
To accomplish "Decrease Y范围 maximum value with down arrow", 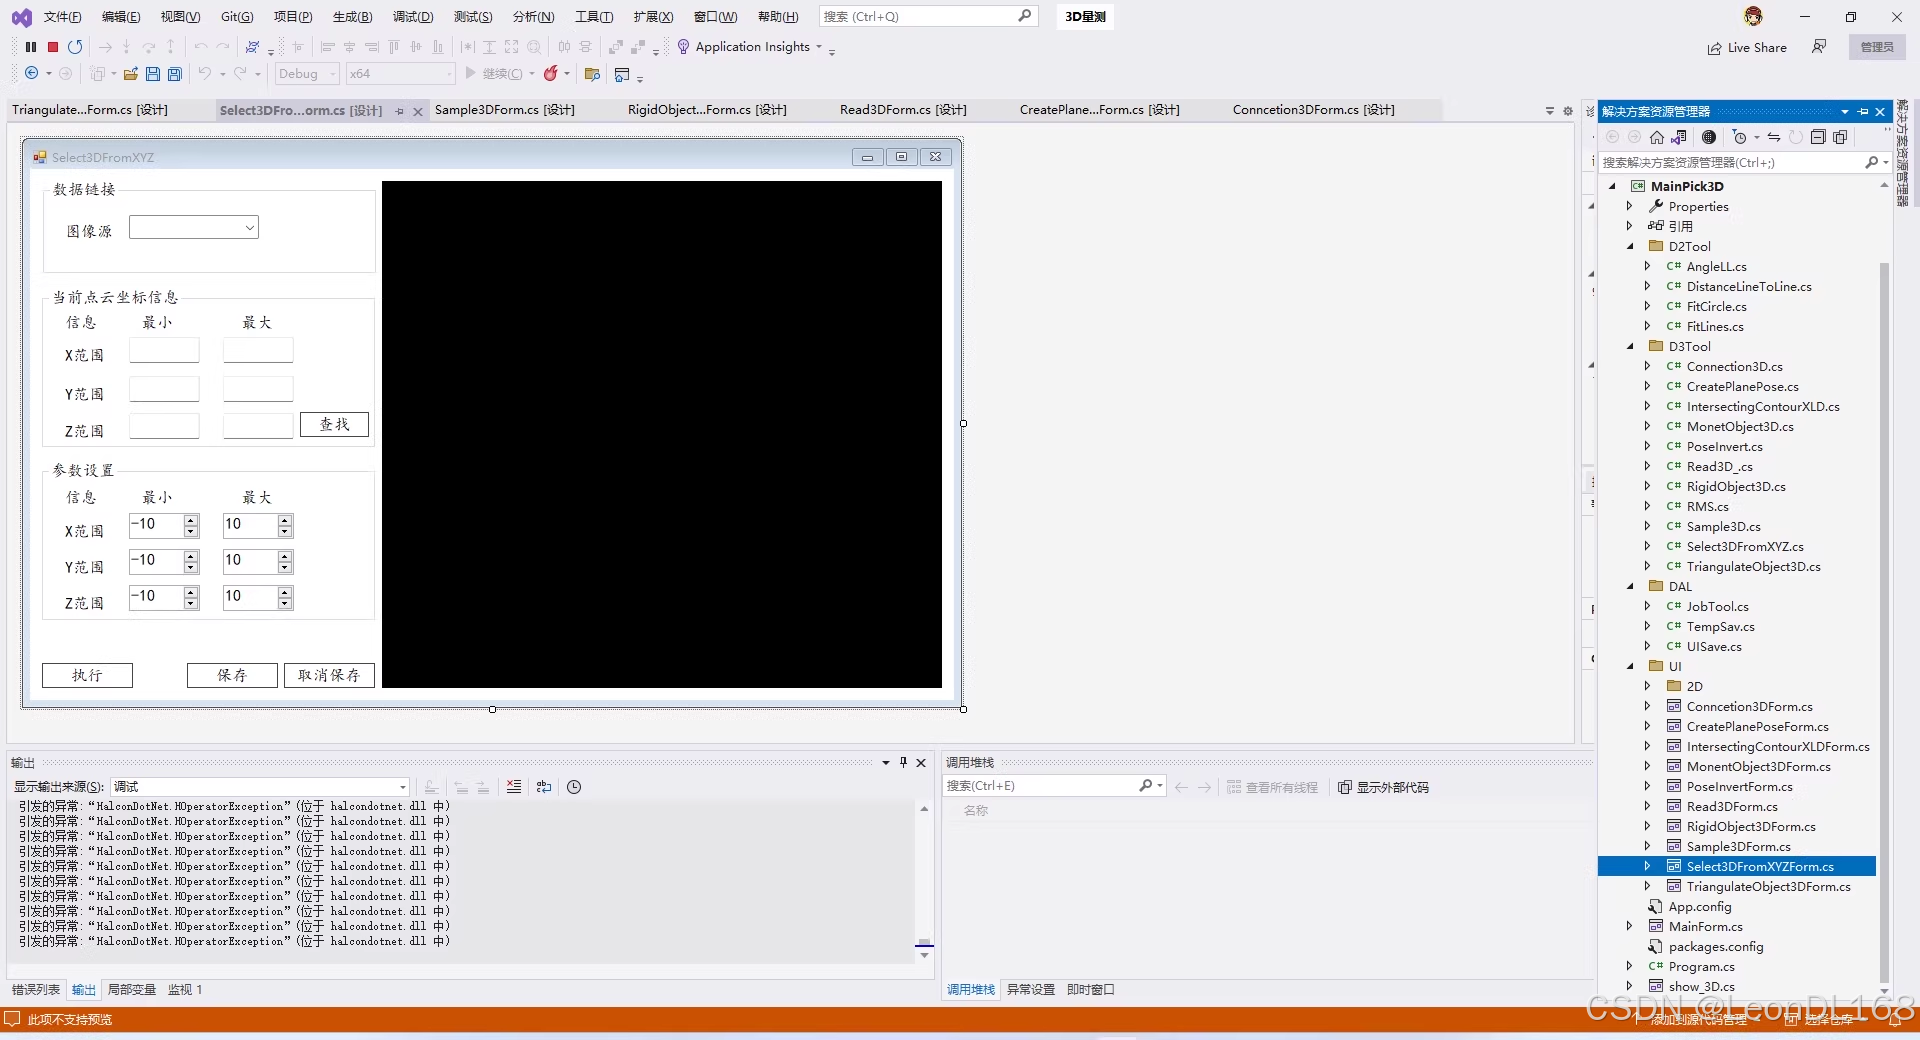I will click(x=285, y=568).
